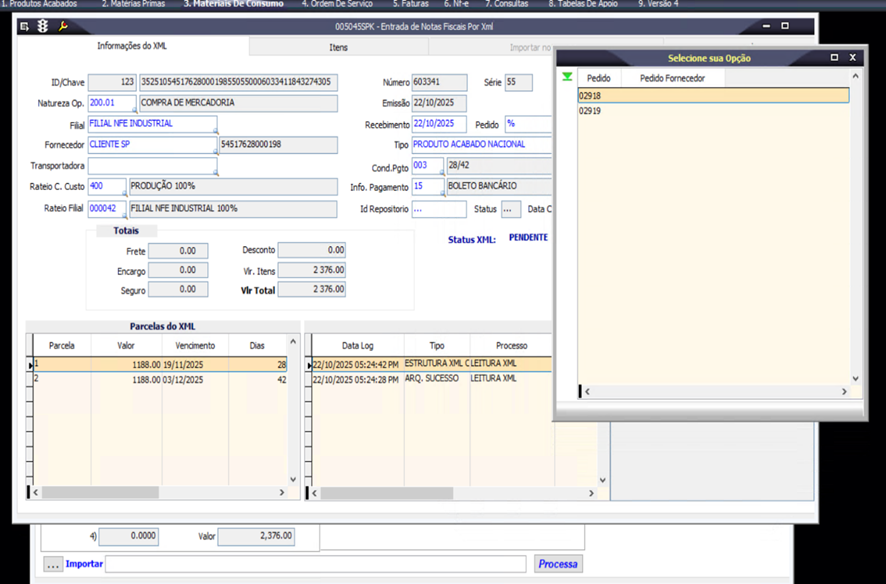Click the Status XML PENDENTE label
The image size is (886, 584).
point(528,238)
